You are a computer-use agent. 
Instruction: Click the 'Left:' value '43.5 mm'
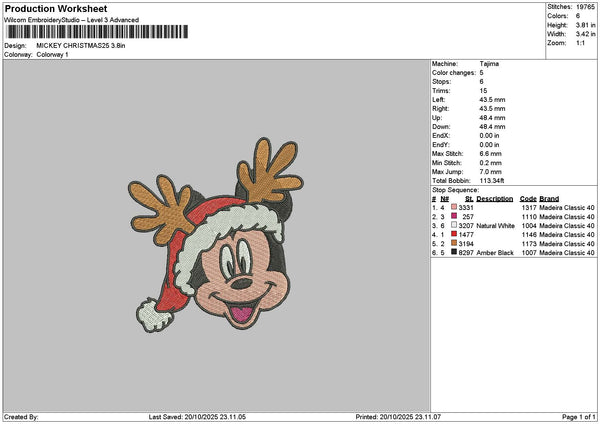[492, 100]
